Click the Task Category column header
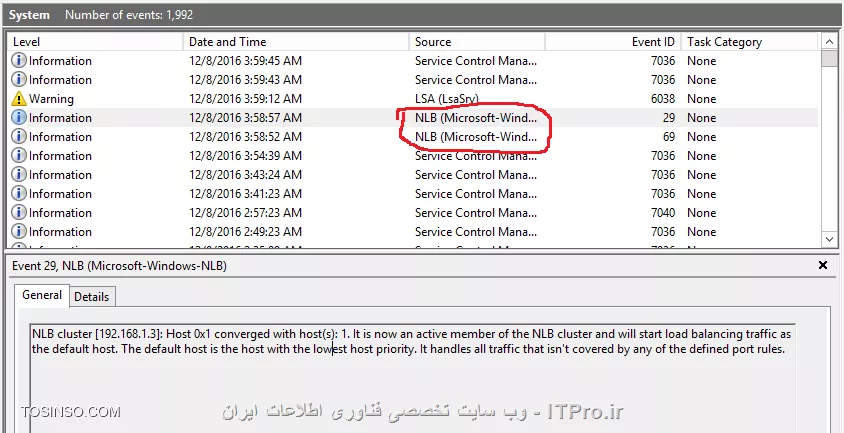The height and width of the screenshot is (433, 844). click(749, 42)
